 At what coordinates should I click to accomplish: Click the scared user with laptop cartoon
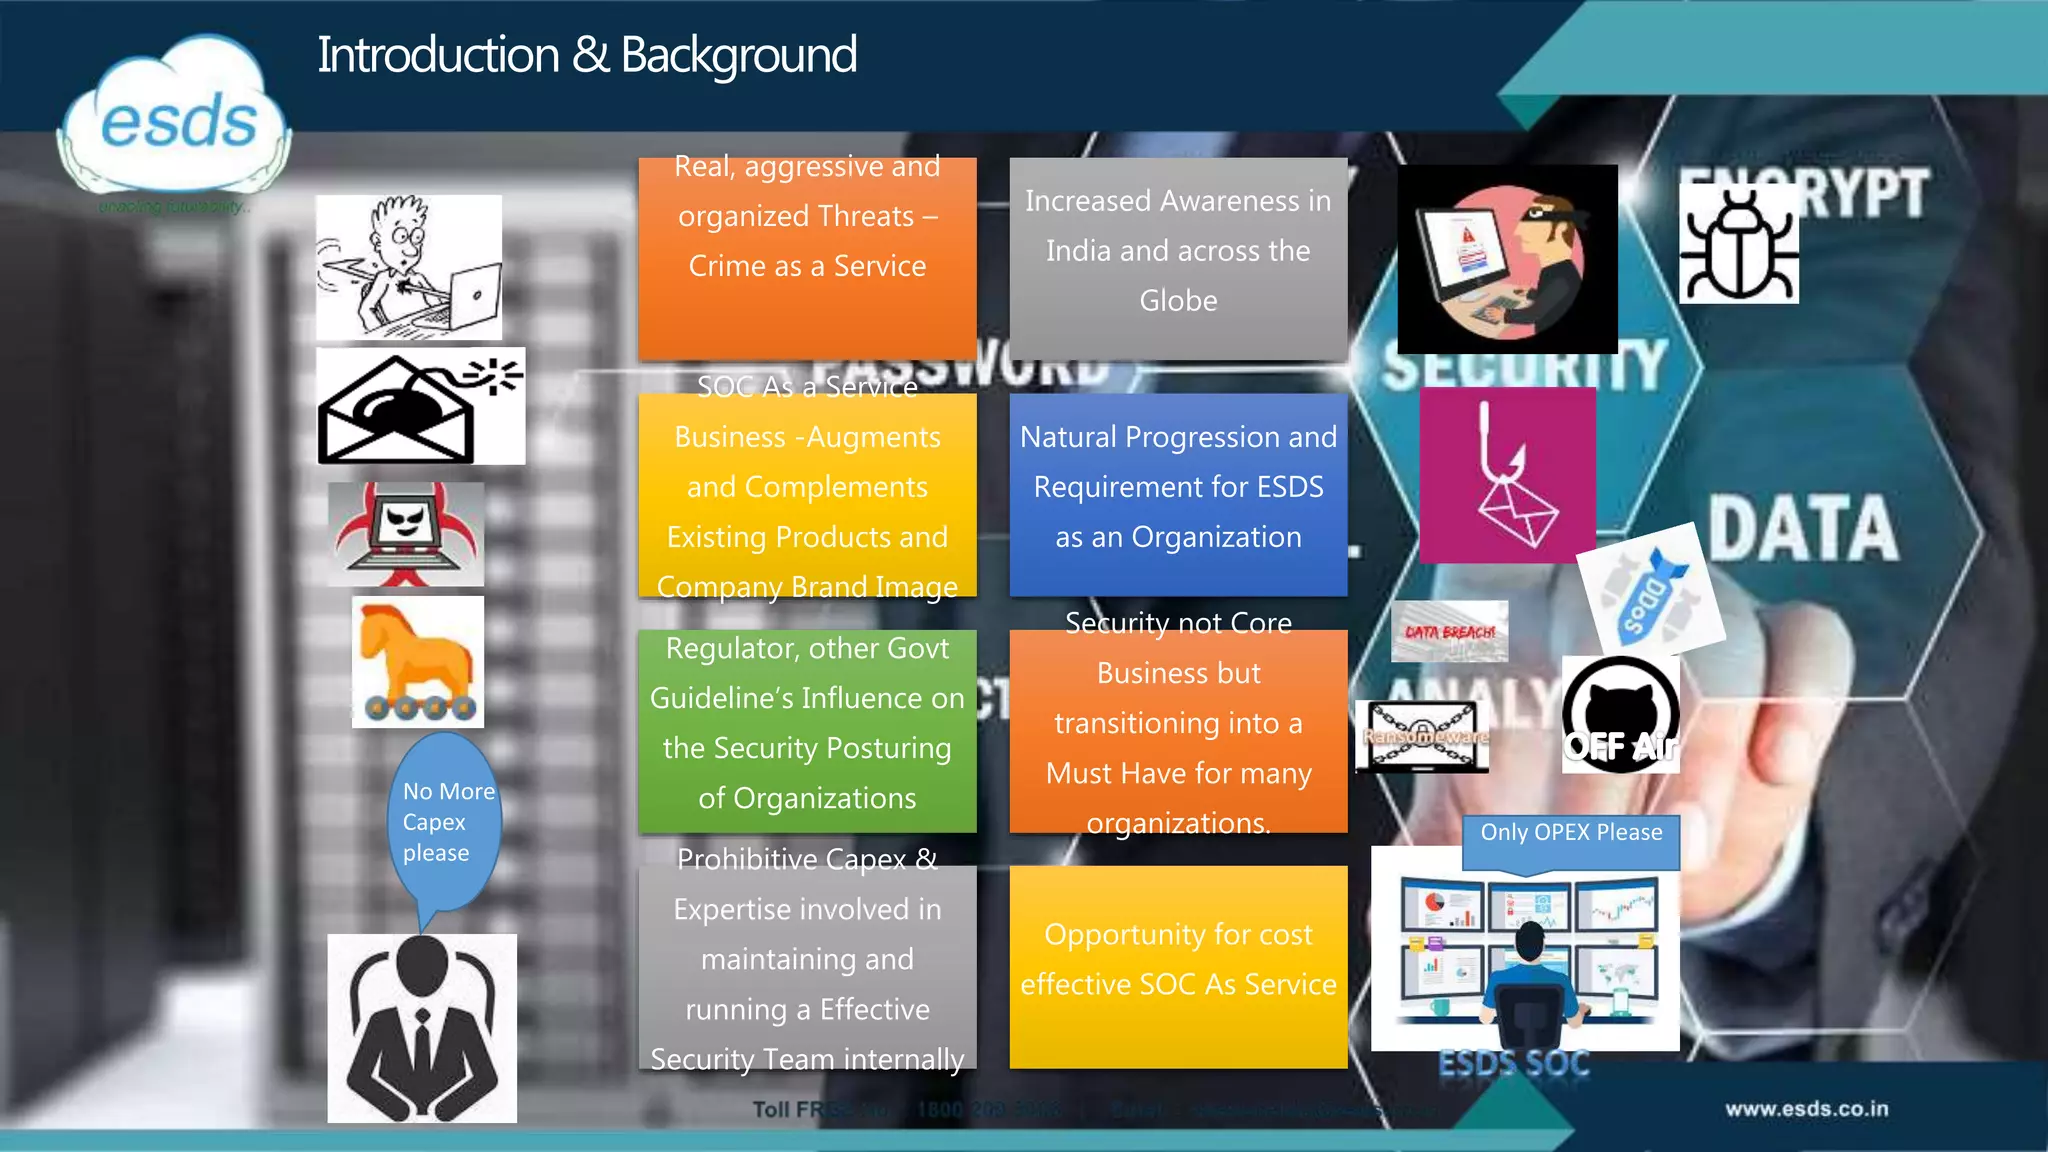point(409,267)
